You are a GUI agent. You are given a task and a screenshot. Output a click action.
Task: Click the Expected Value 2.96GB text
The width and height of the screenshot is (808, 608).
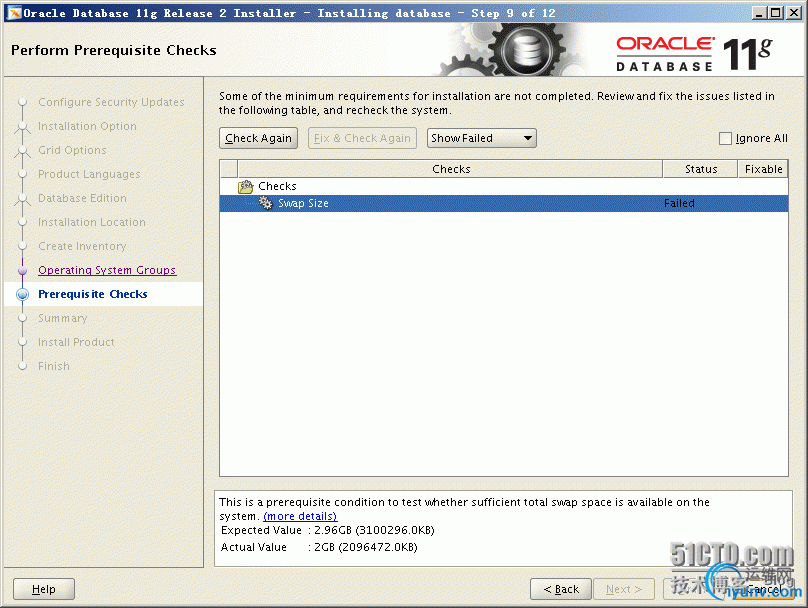[x=328, y=530]
